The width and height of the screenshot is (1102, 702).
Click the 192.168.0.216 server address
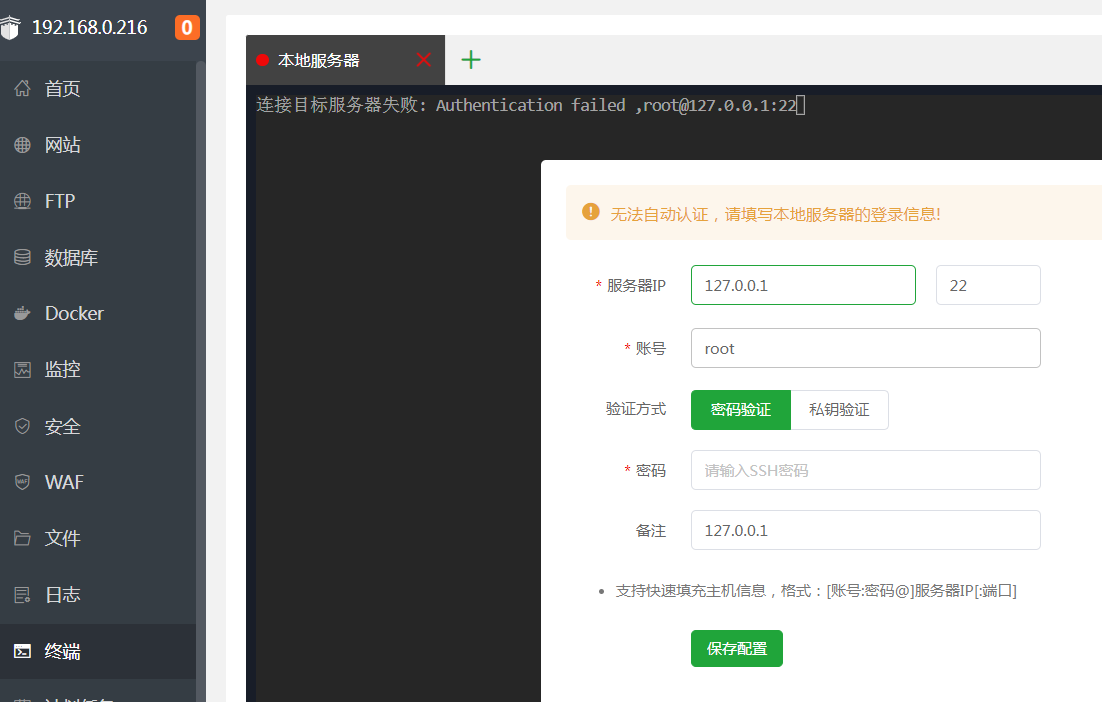[90, 27]
